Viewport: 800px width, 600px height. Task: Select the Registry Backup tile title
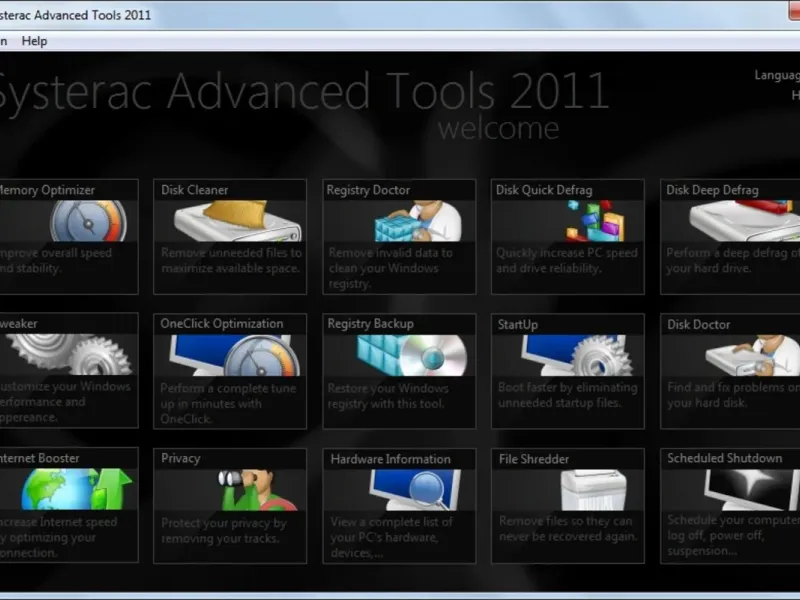pyautogui.click(x=371, y=324)
